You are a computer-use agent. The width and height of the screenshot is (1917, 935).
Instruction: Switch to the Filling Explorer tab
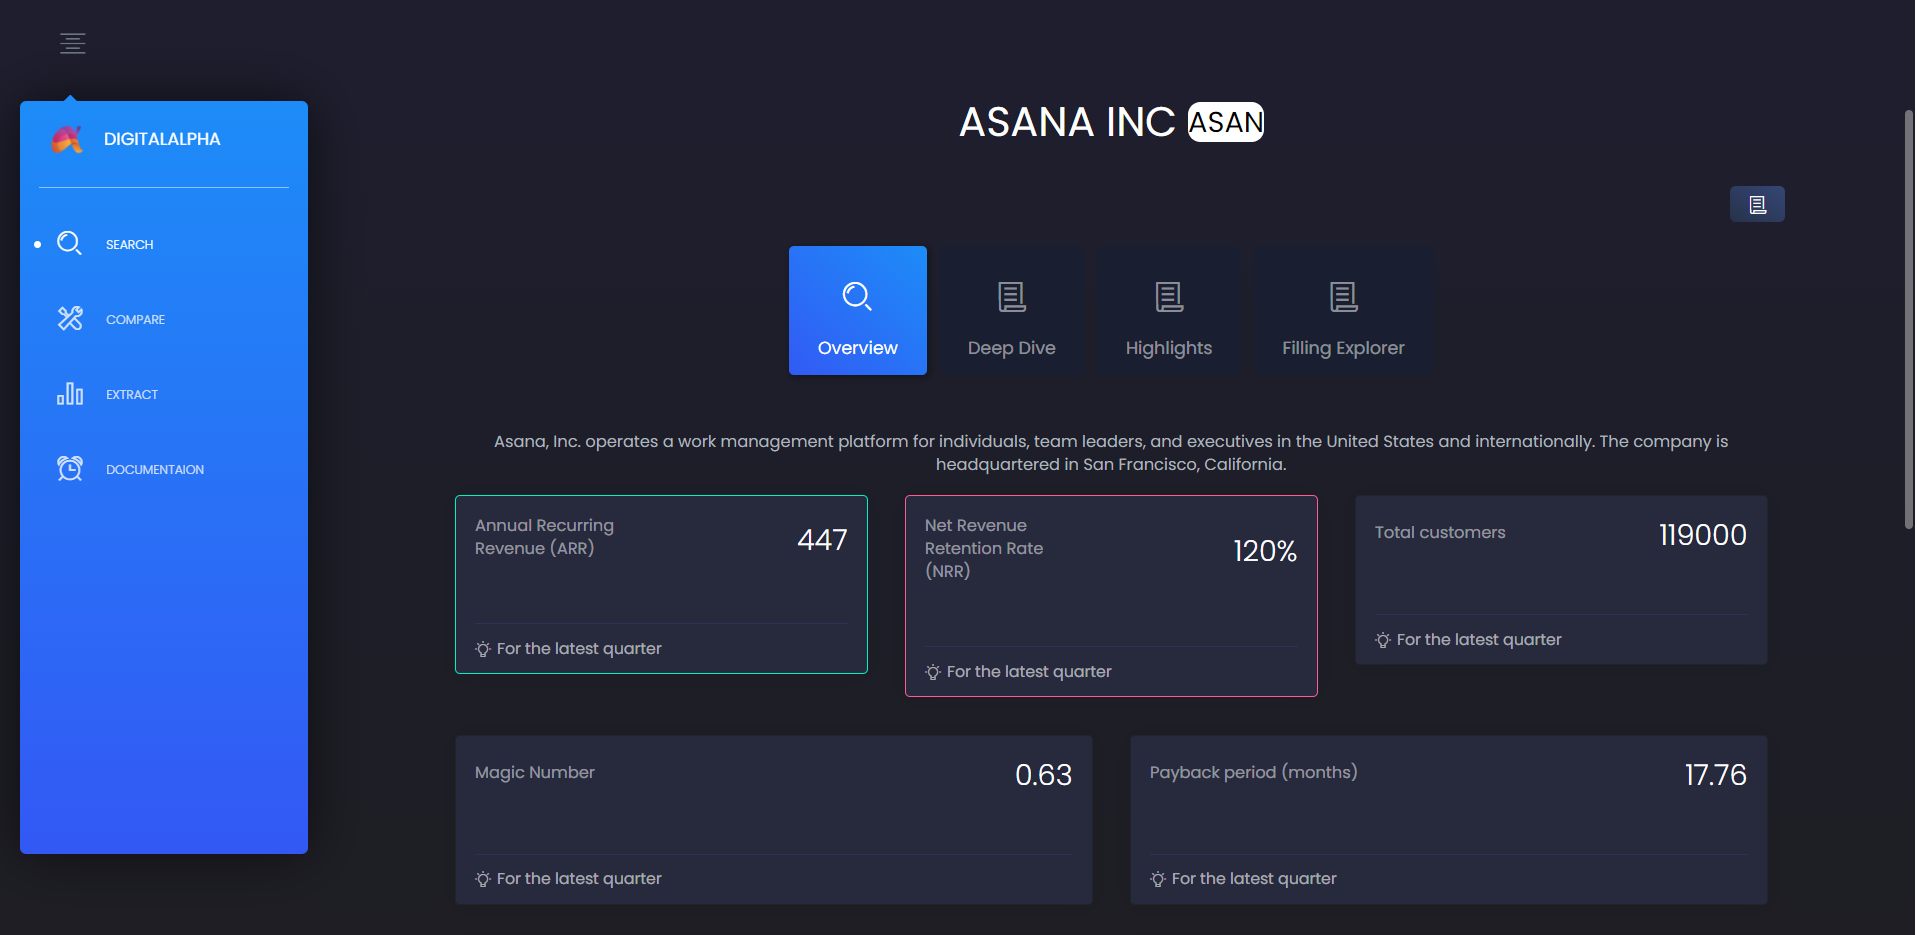1343,310
